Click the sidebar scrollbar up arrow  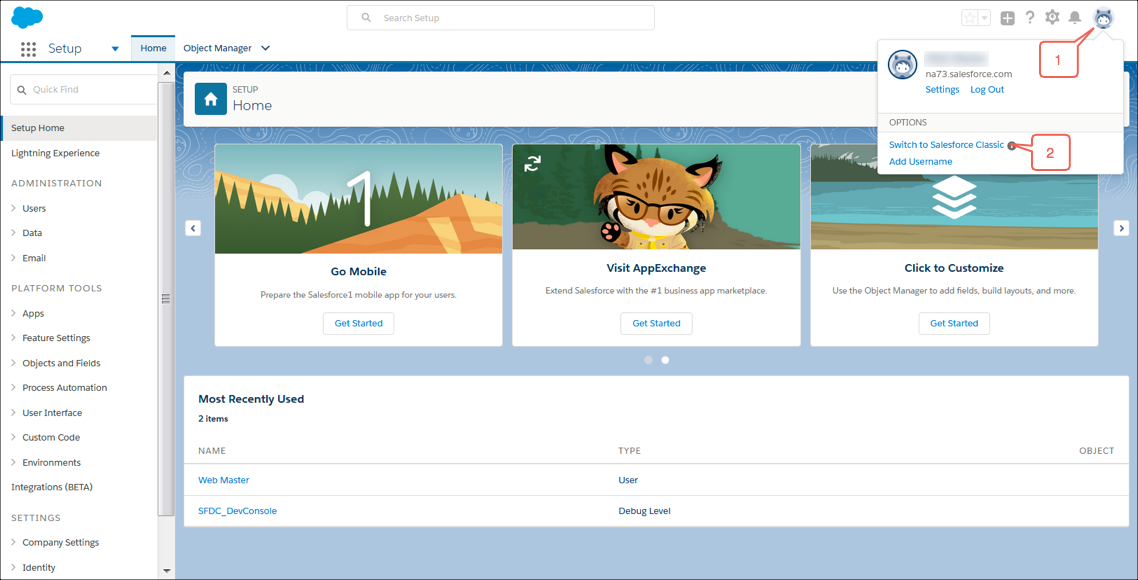166,73
